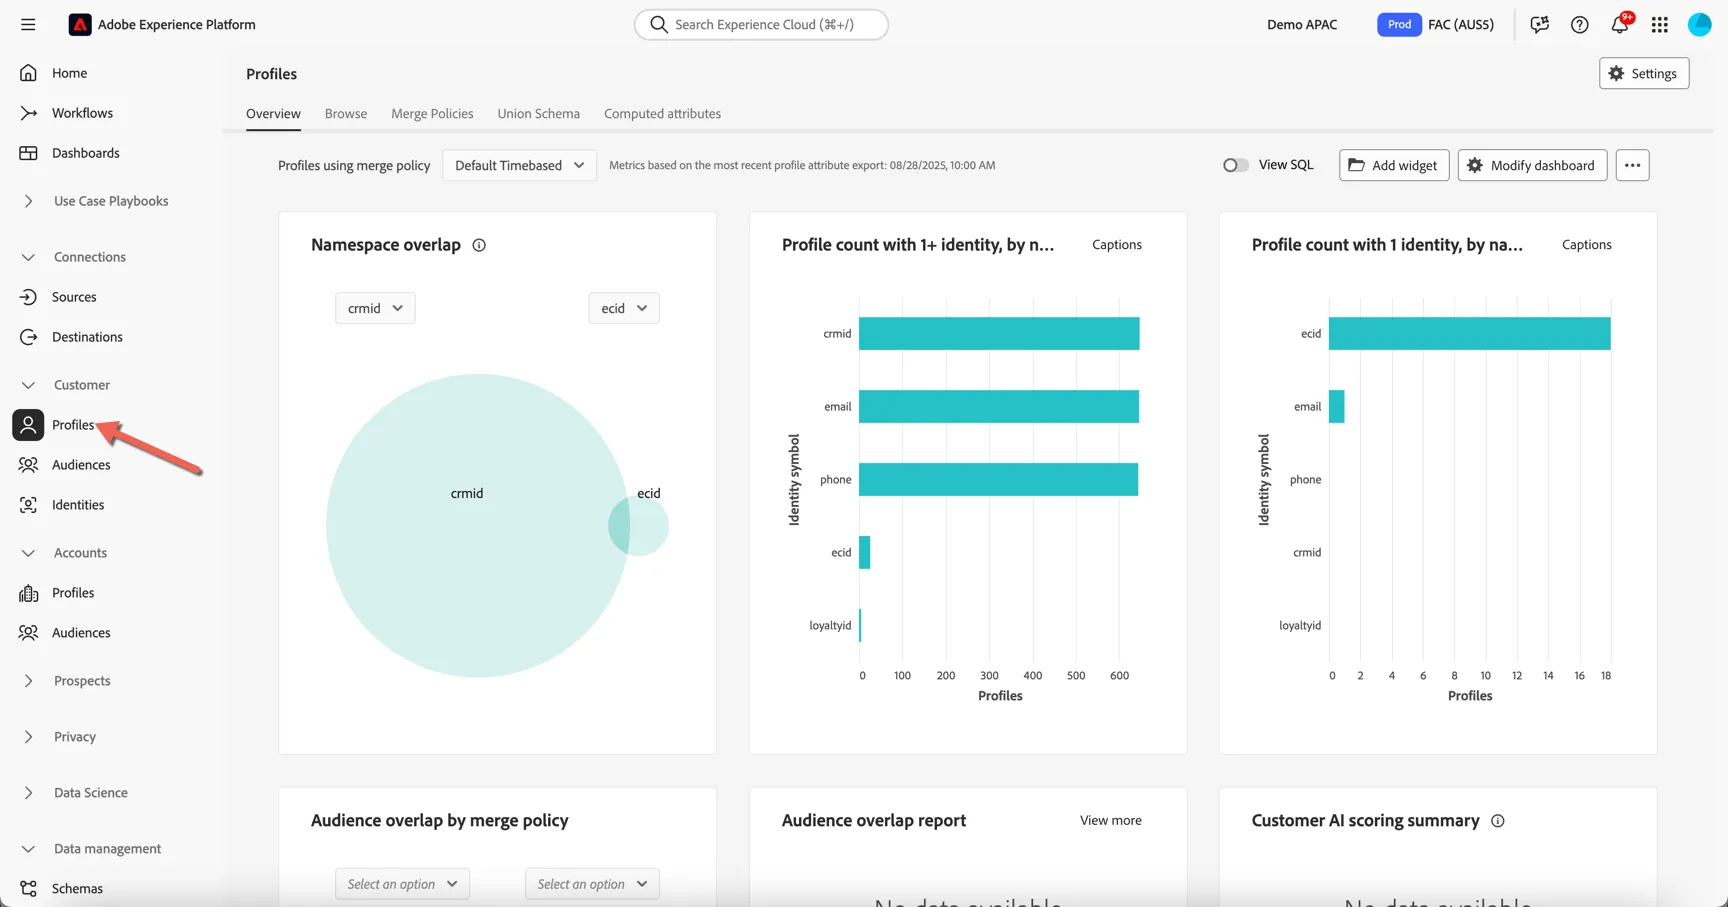Viewport: 1728px width, 907px height.
Task: Click the Search Experience Cloud field
Action: click(x=761, y=24)
